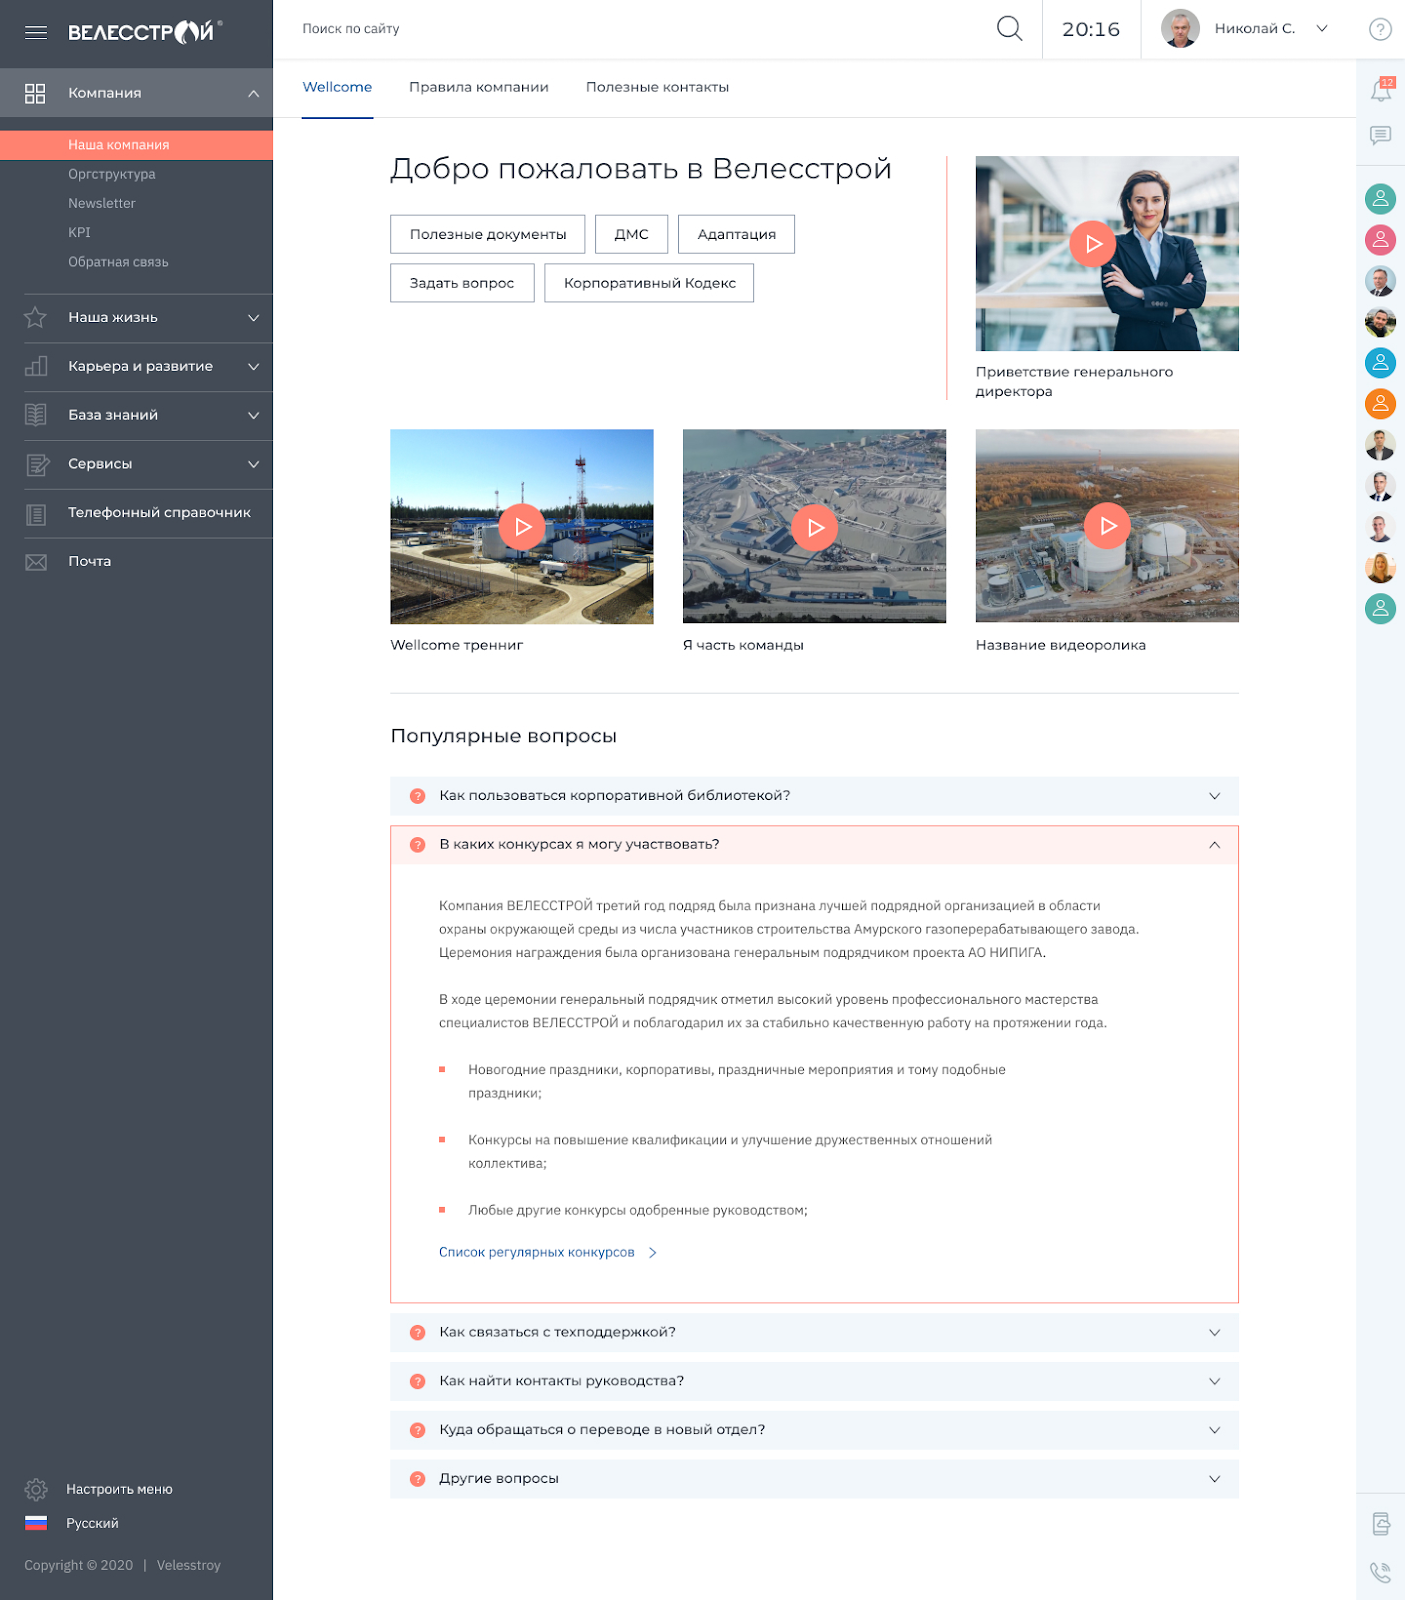Play the Wellcome тренинг video
Image resolution: width=1405 pixels, height=1600 pixels.
coord(522,526)
